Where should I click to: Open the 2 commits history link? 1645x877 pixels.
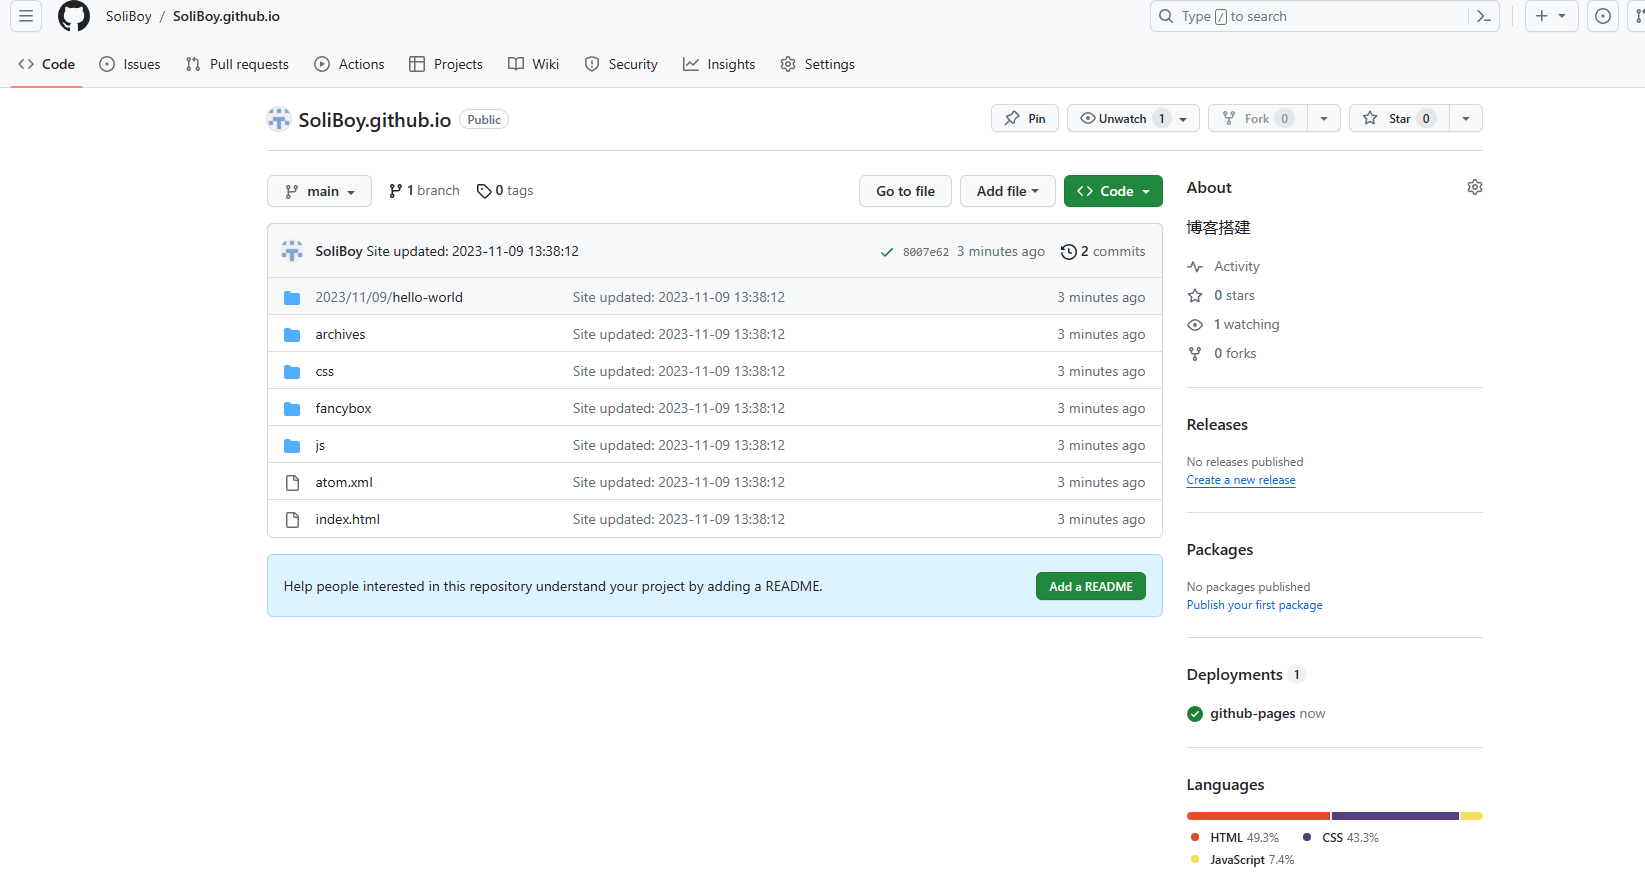[1103, 252]
